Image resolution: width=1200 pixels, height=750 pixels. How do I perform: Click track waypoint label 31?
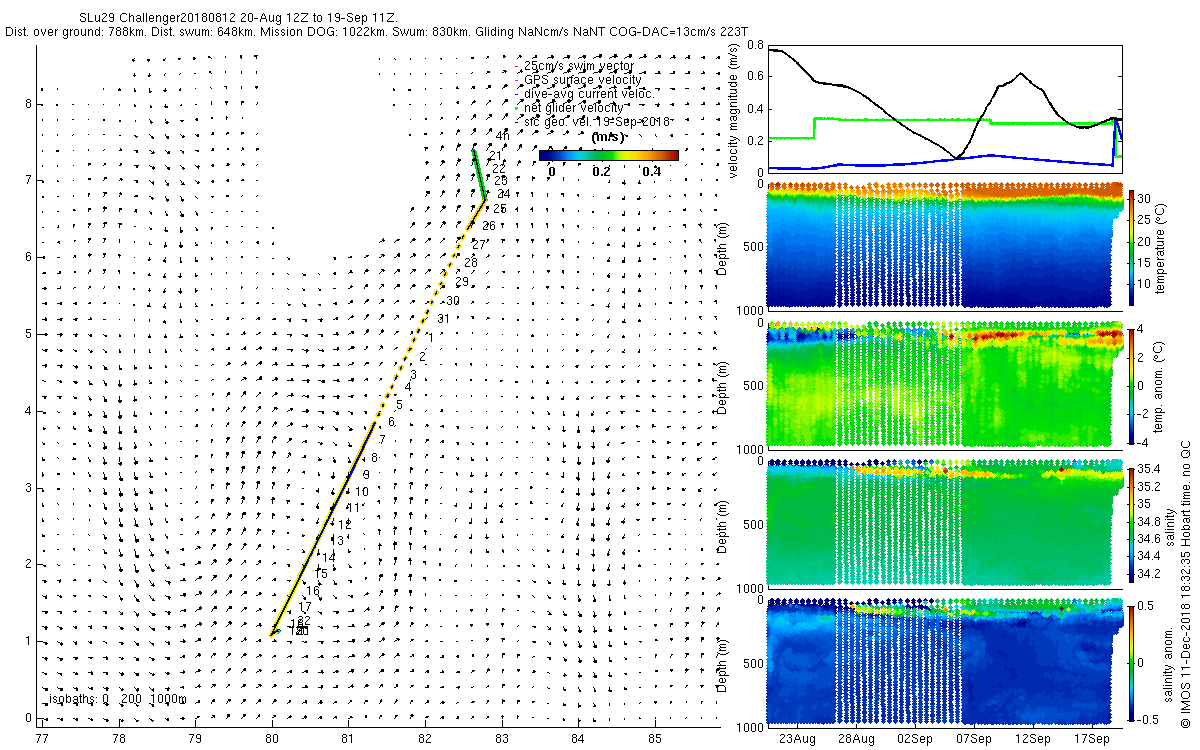(x=443, y=319)
